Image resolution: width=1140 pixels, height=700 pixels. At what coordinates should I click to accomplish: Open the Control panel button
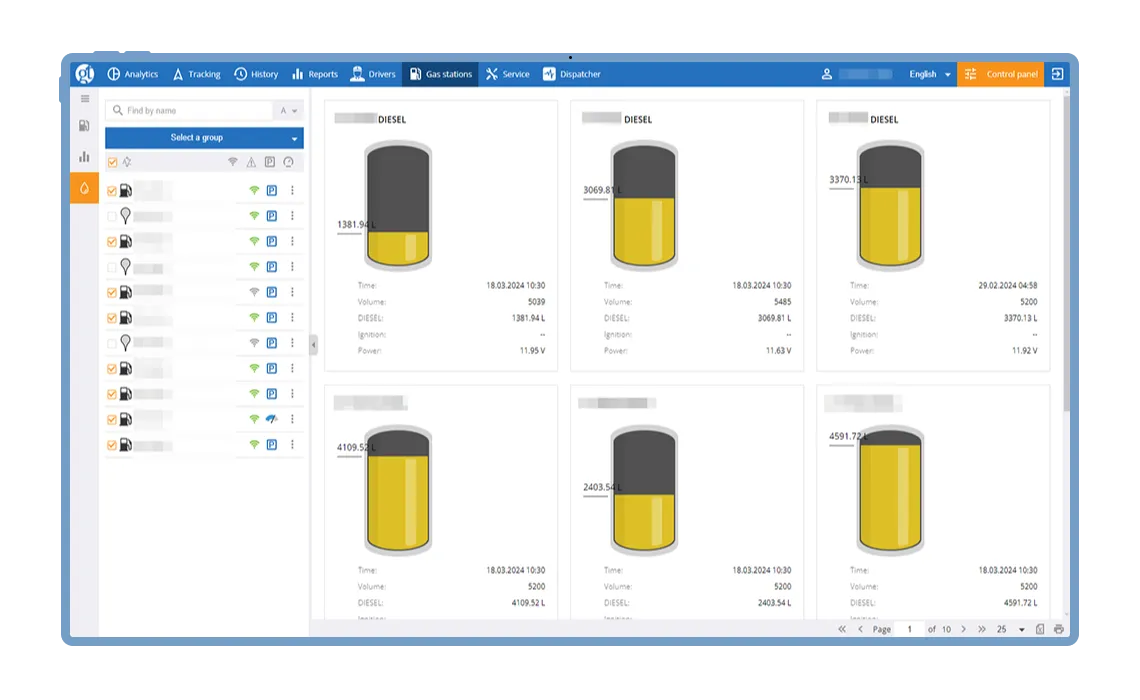click(1001, 74)
